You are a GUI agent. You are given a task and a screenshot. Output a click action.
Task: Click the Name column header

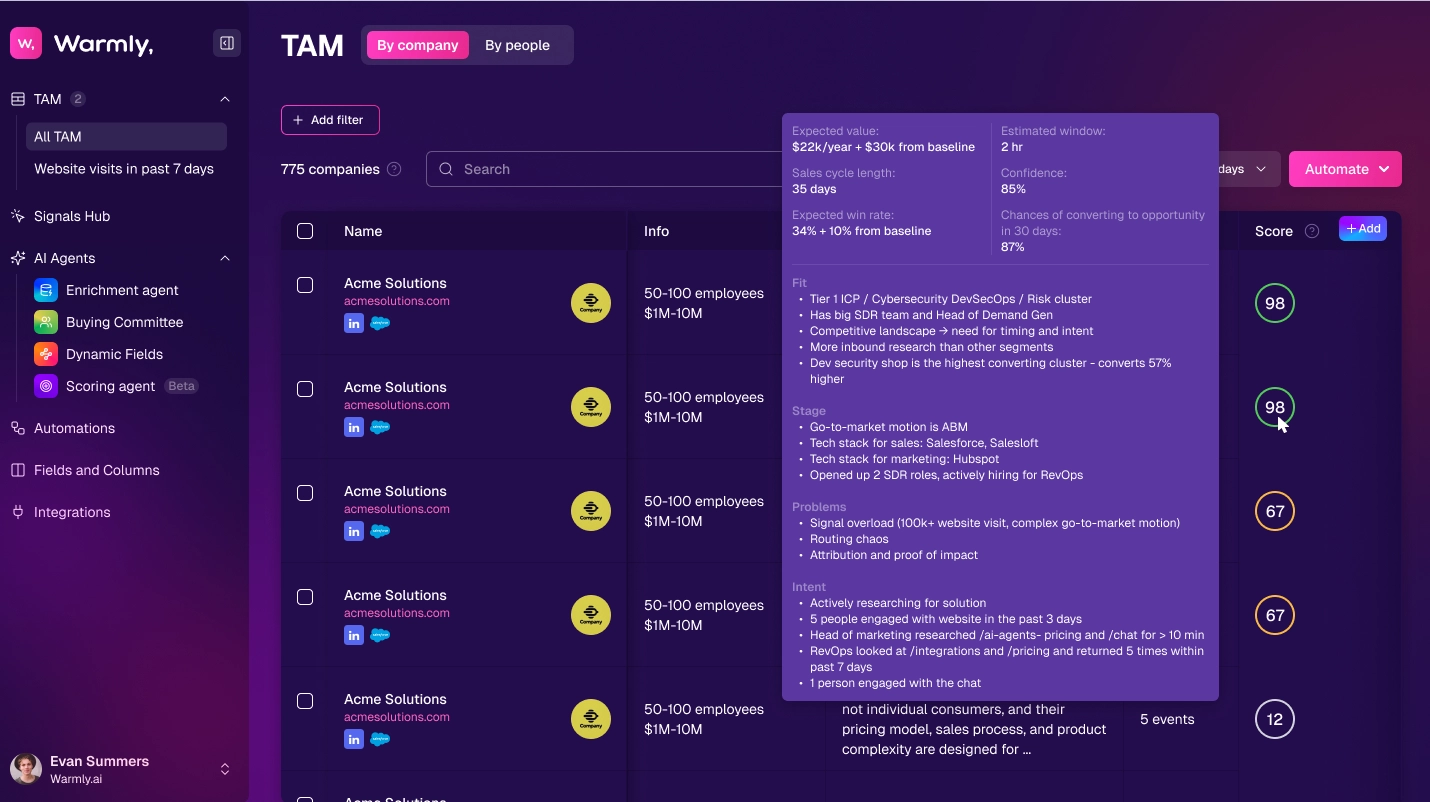pos(363,231)
